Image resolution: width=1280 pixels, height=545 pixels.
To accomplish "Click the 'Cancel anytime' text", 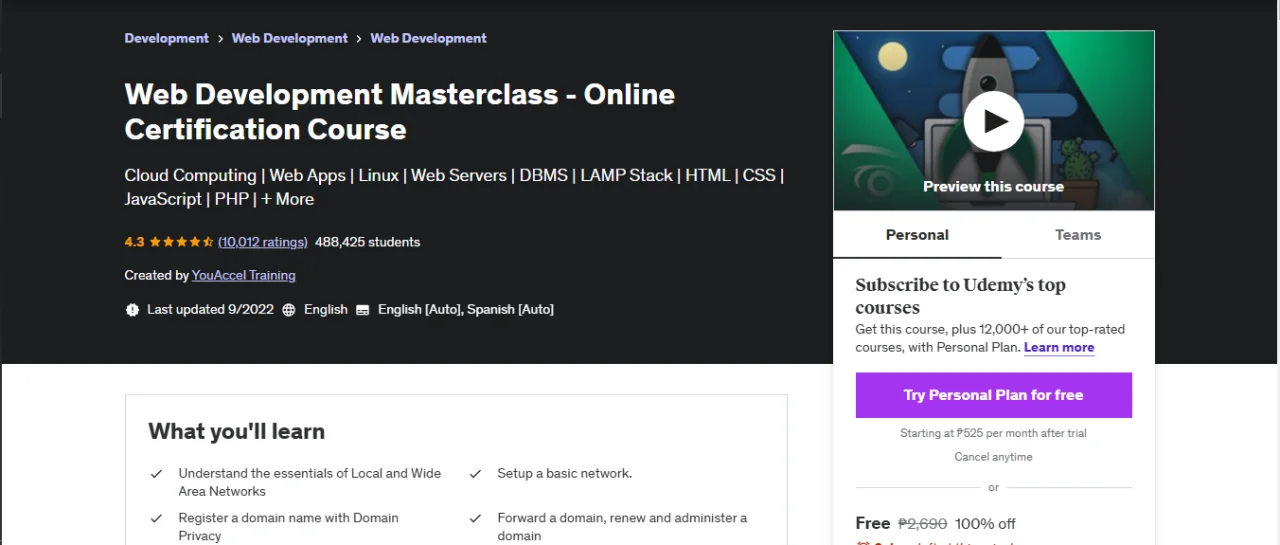I will click(993, 457).
